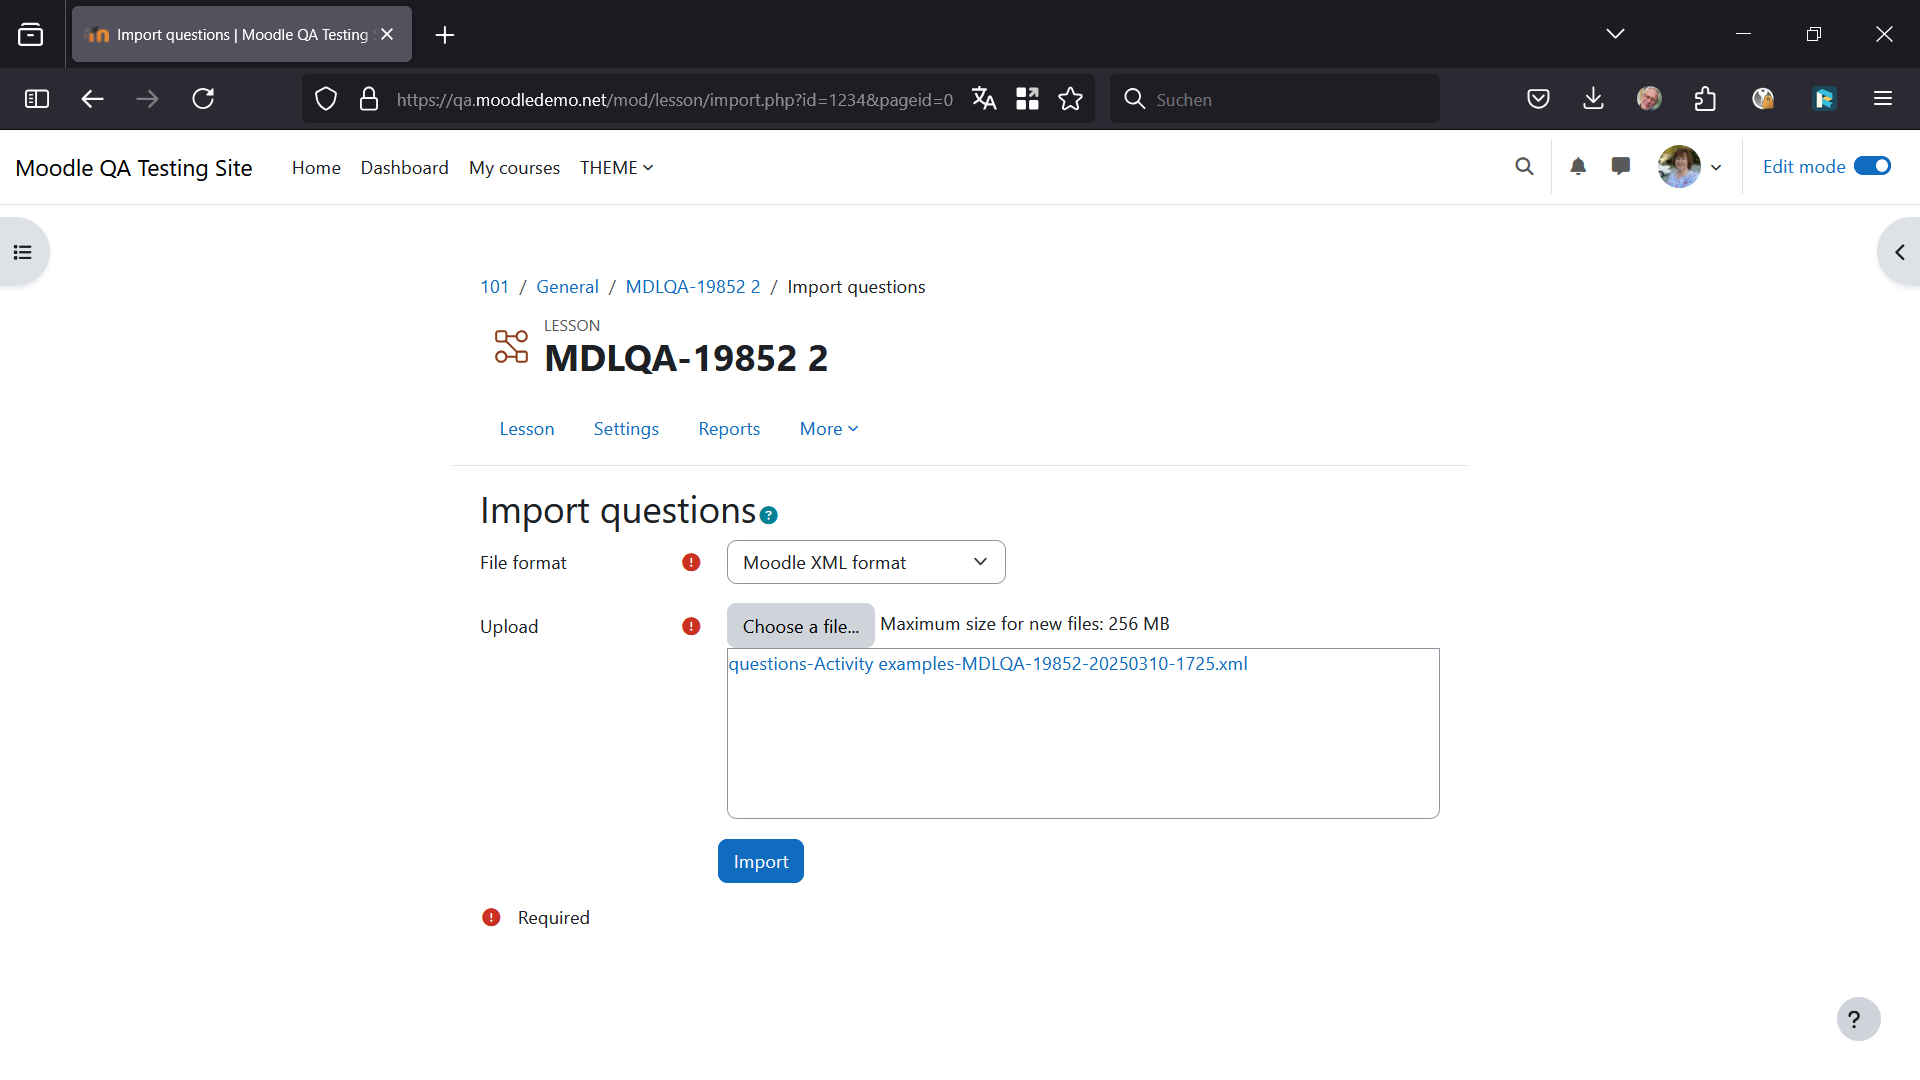Open the tracking protection shield icon

[x=326, y=99]
